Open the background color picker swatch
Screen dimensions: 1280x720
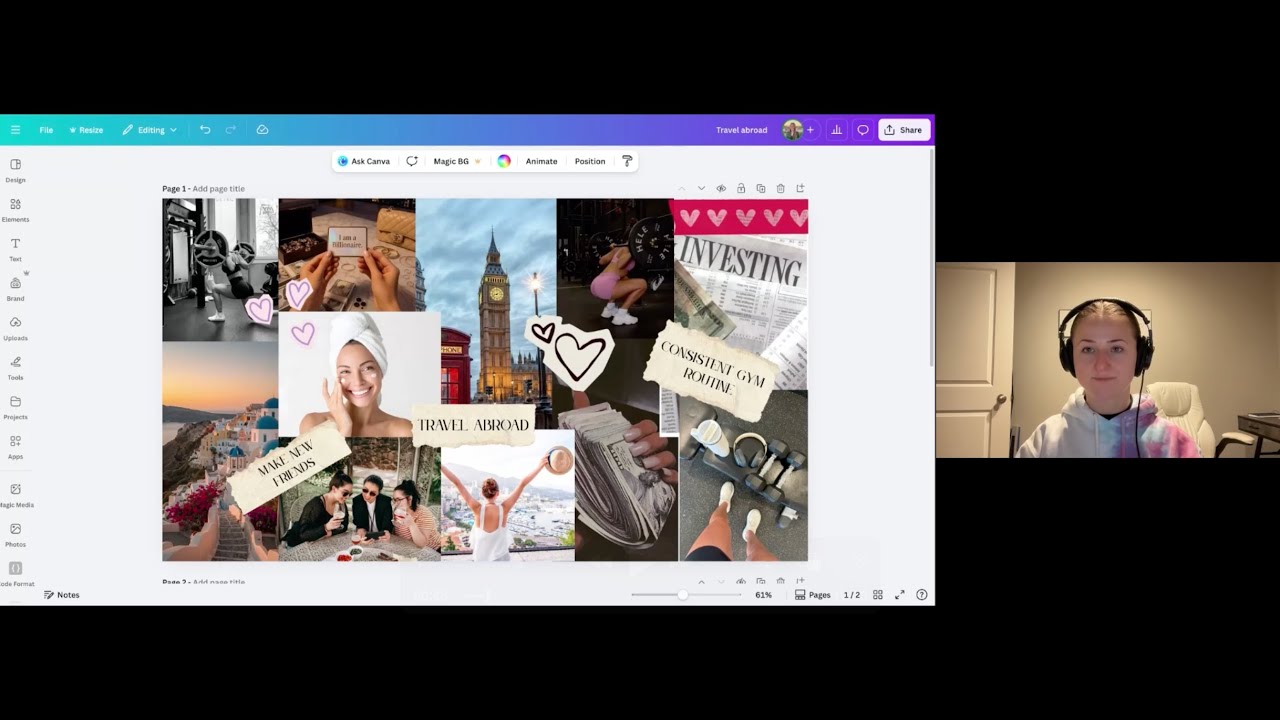click(x=504, y=161)
